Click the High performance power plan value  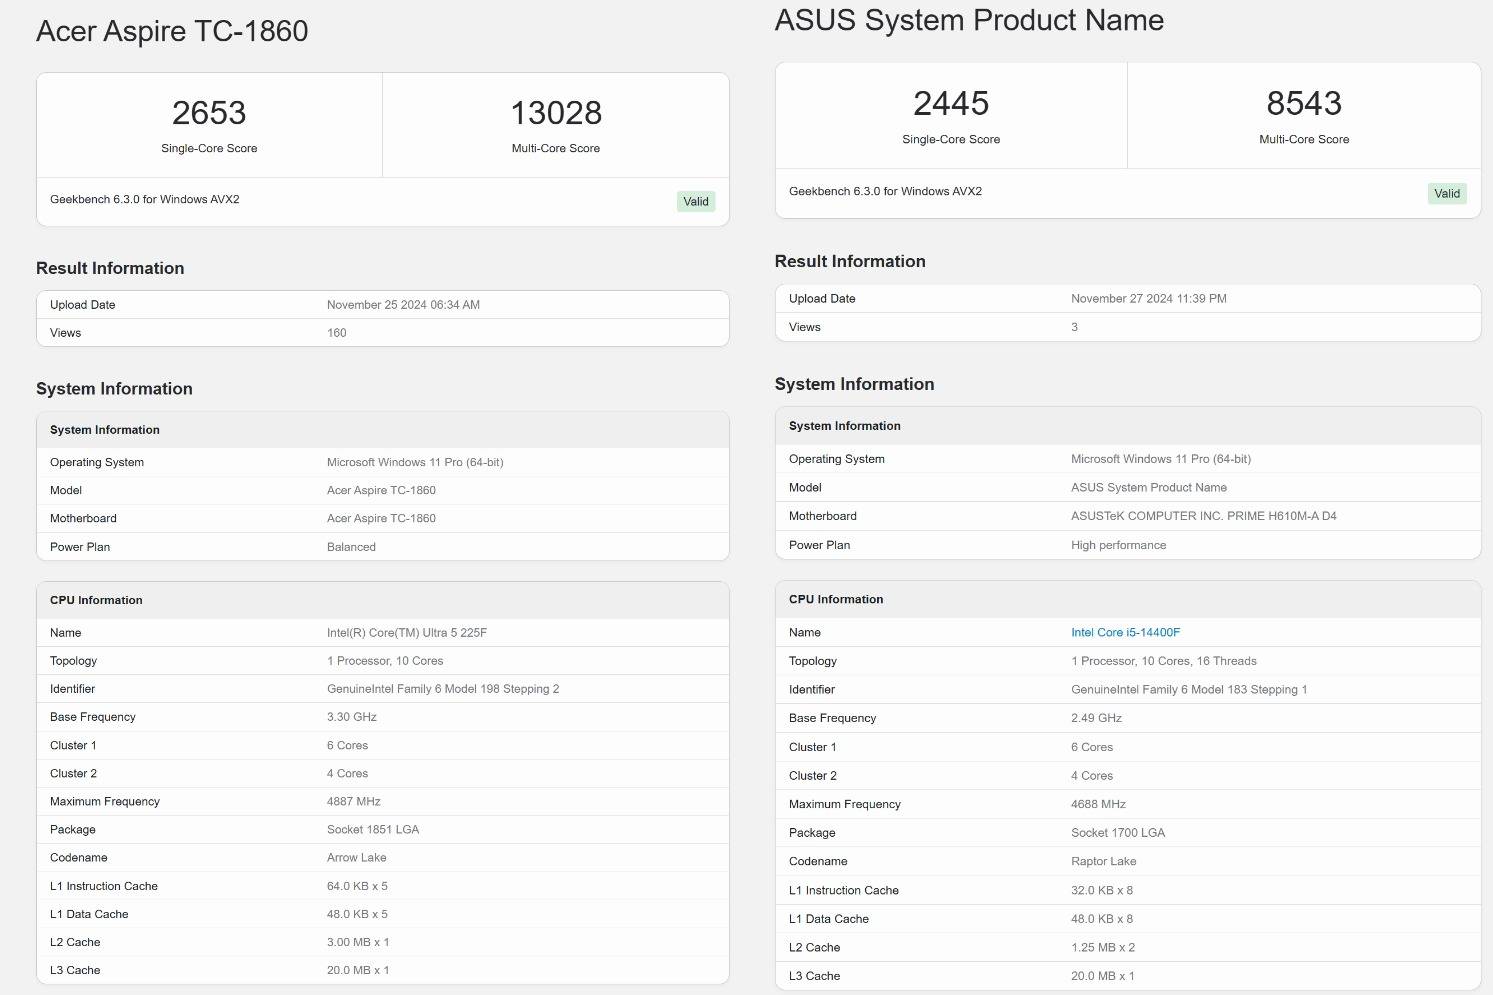1118,545
